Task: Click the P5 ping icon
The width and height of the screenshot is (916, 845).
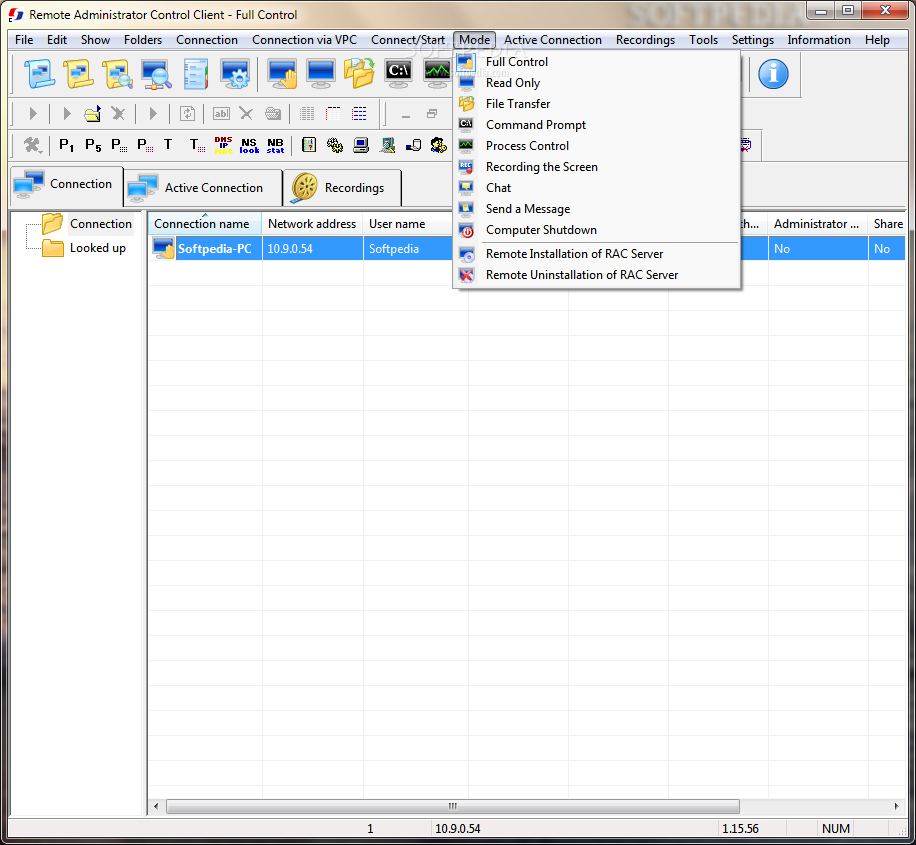Action: point(93,144)
